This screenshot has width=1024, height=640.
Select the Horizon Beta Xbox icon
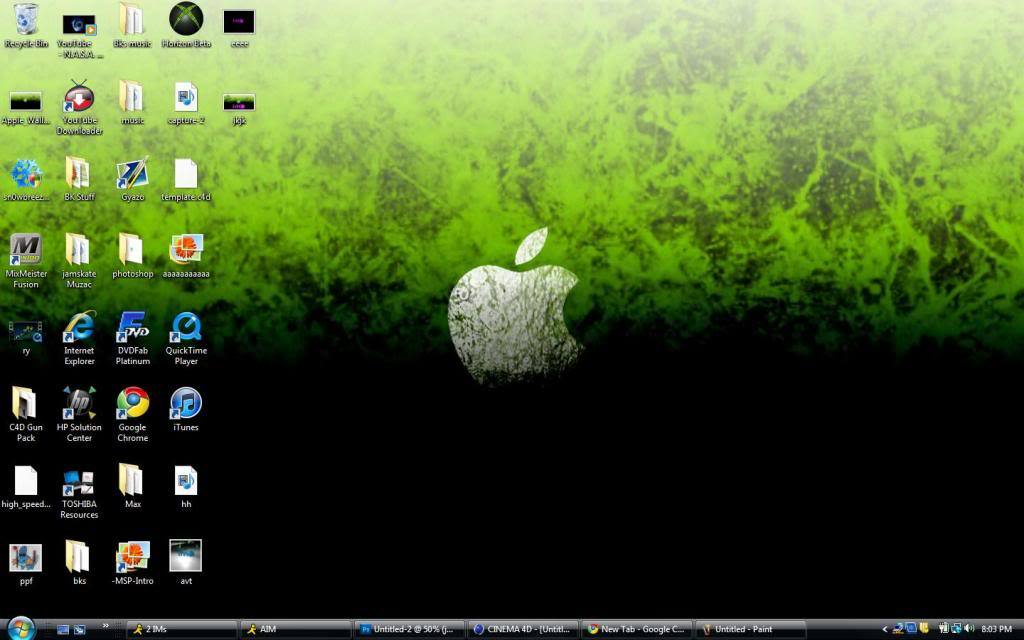pos(186,19)
